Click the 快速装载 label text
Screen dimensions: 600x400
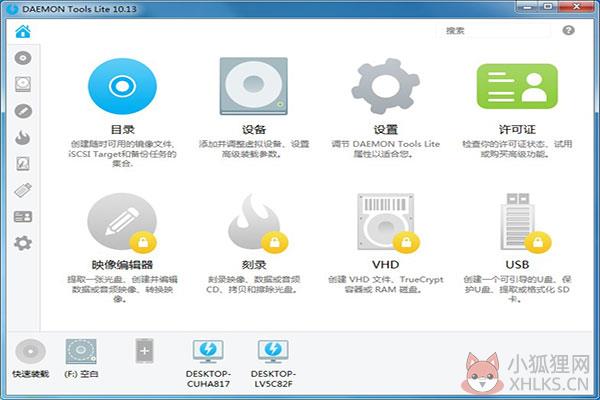[31, 374]
